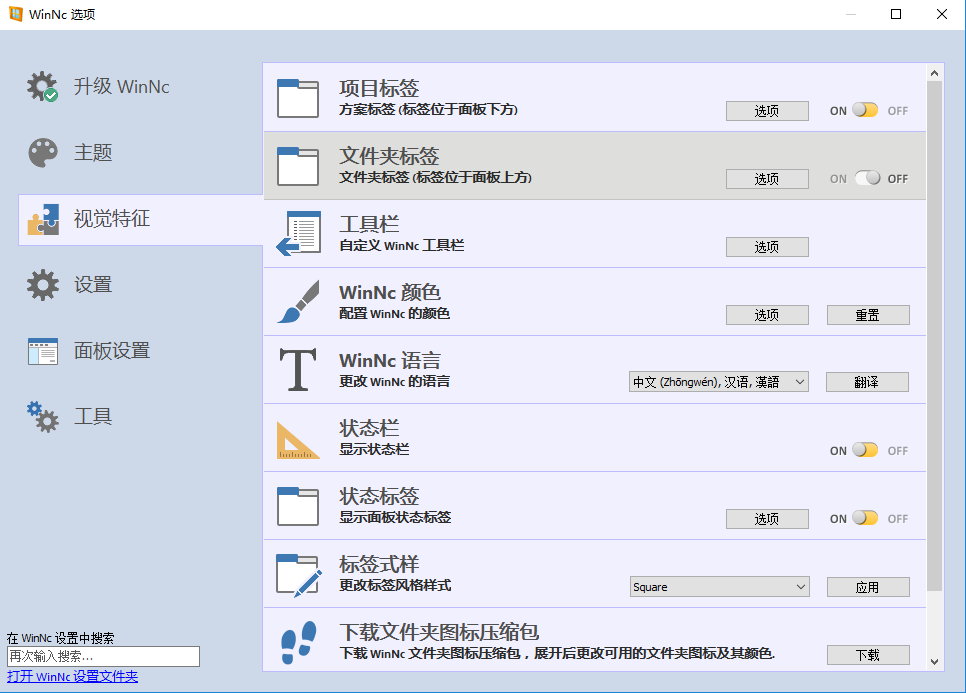Open the 面板设置 section
This screenshot has height=693, width=966.
(140, 351)
